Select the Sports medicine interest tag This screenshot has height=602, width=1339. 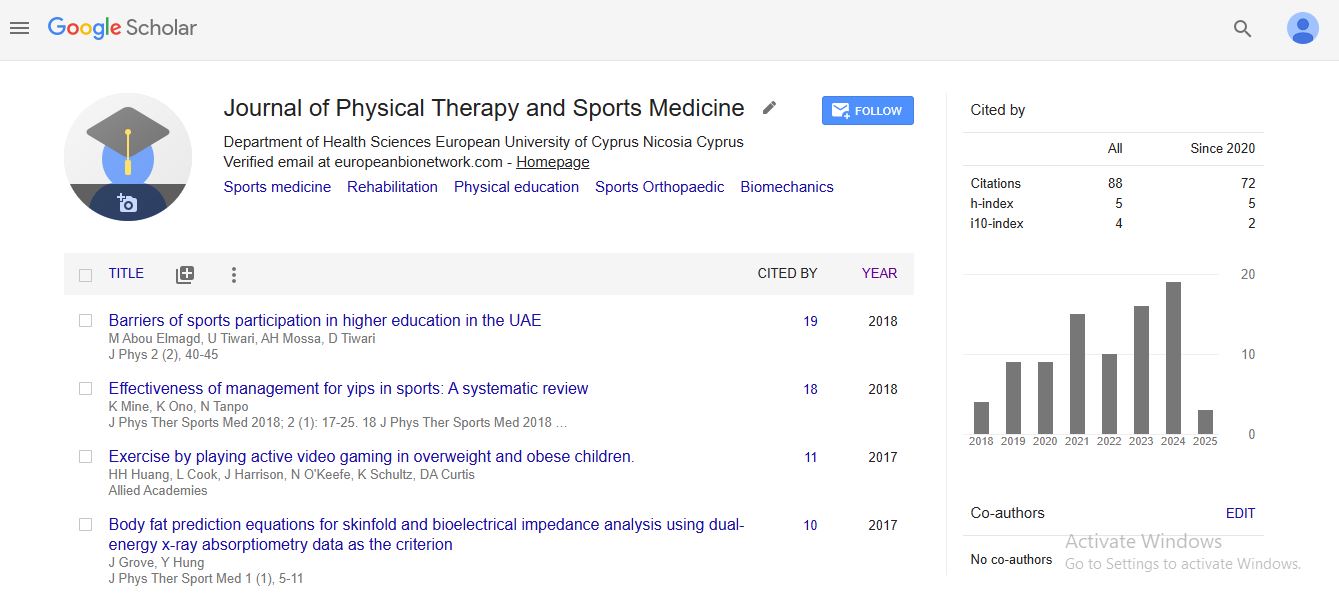click(277, 187)
